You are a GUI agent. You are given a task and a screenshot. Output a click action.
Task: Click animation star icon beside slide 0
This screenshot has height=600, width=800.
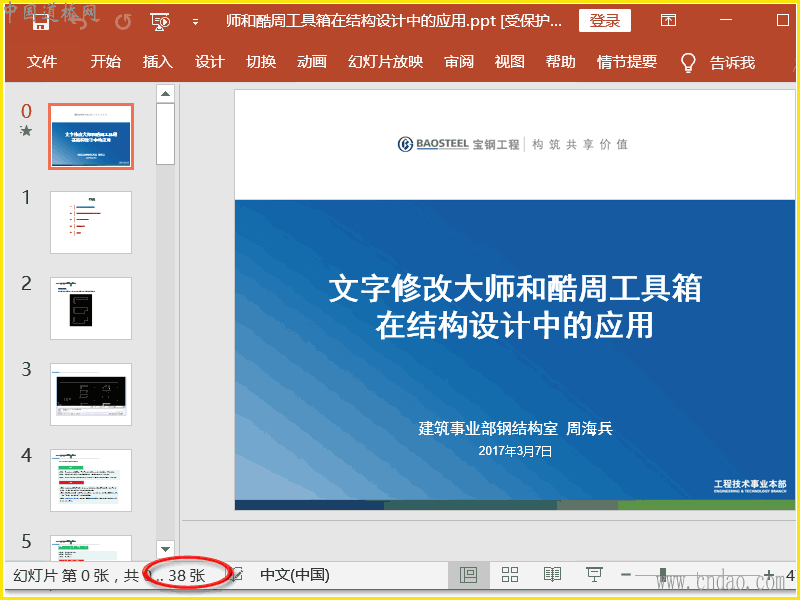pos(26,131)
